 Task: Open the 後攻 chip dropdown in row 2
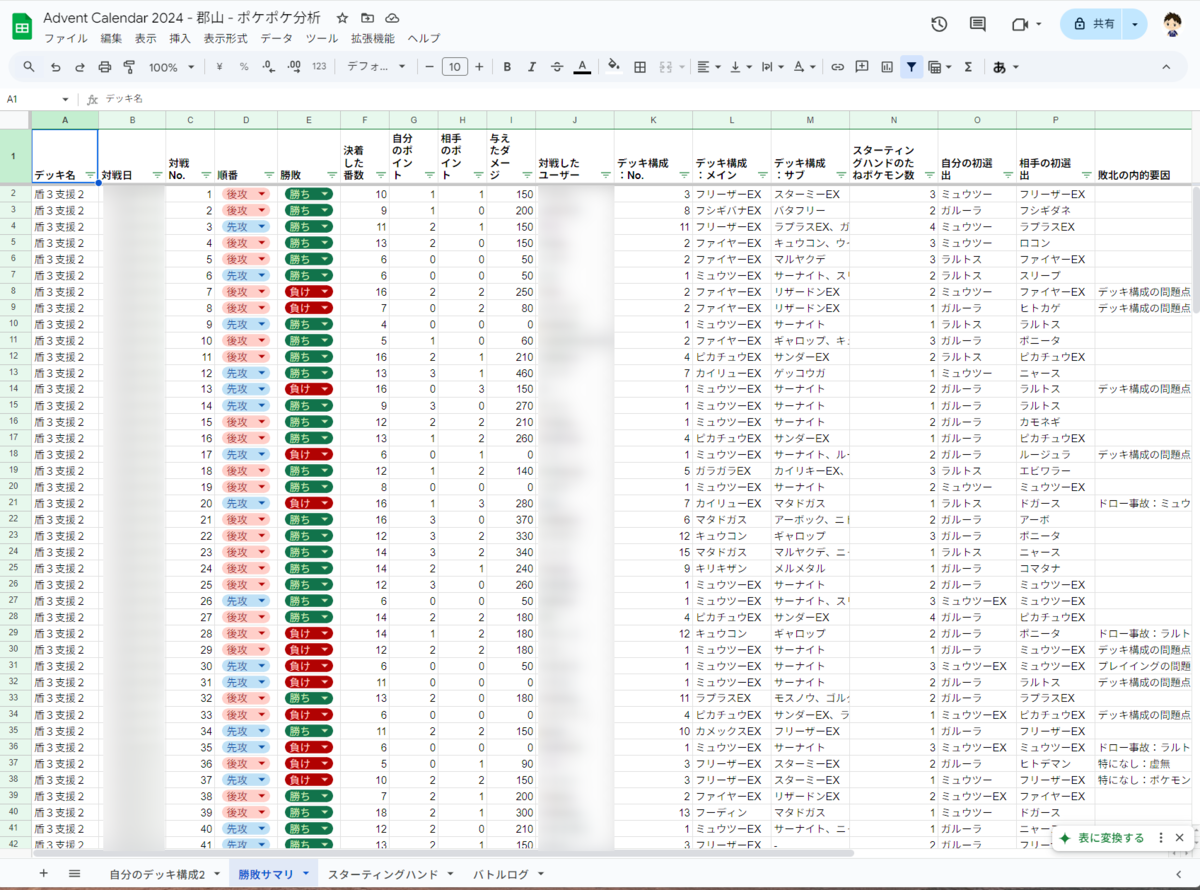point(263,194)
